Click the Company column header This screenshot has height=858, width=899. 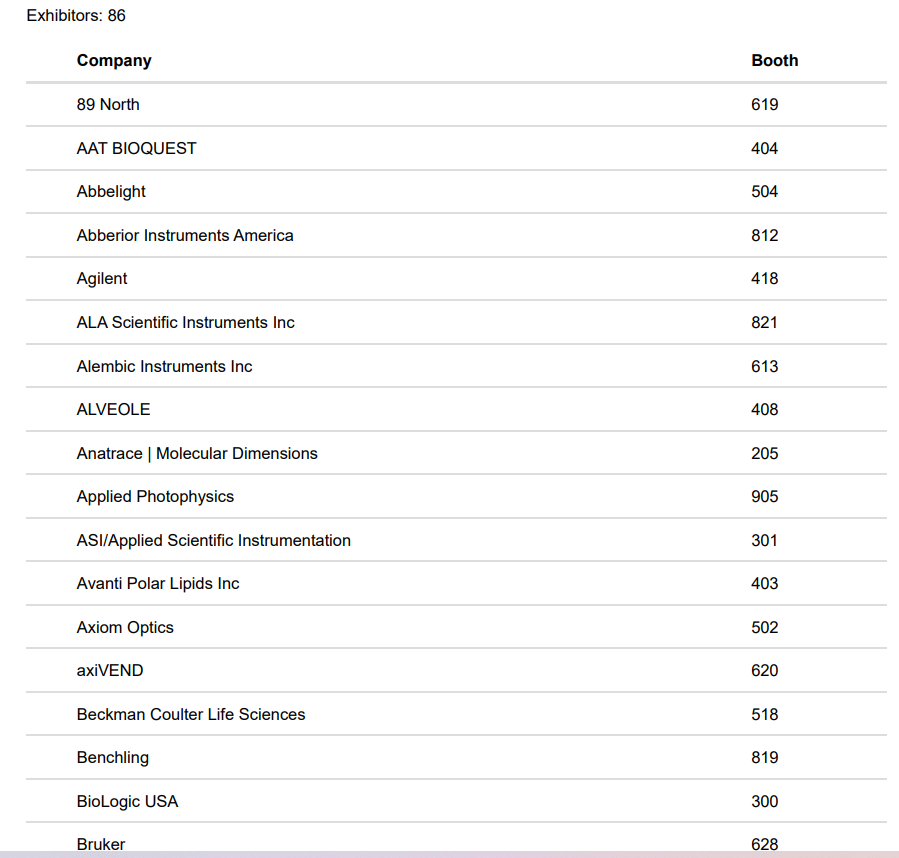[114, 61]
